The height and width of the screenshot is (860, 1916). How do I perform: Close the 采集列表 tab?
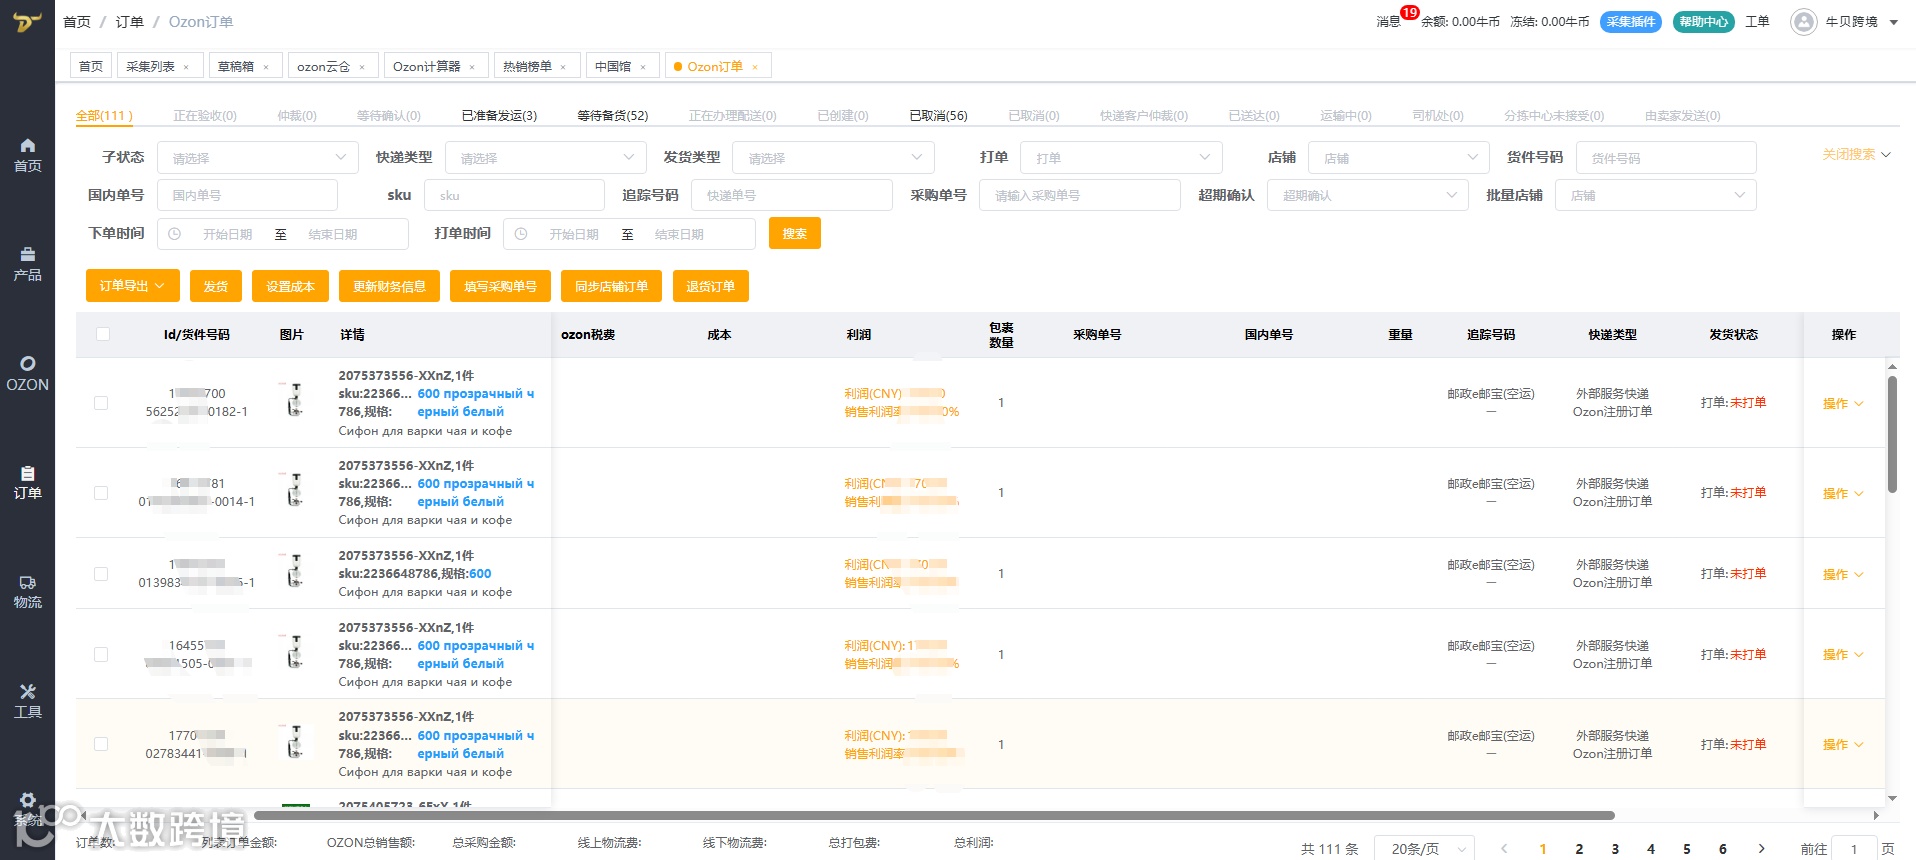coord(186,67)
